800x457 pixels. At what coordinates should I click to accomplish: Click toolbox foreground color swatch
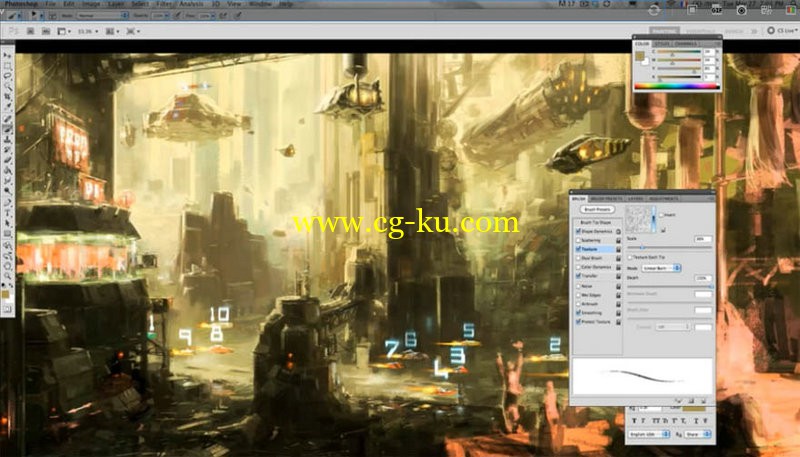pos(6,294)
